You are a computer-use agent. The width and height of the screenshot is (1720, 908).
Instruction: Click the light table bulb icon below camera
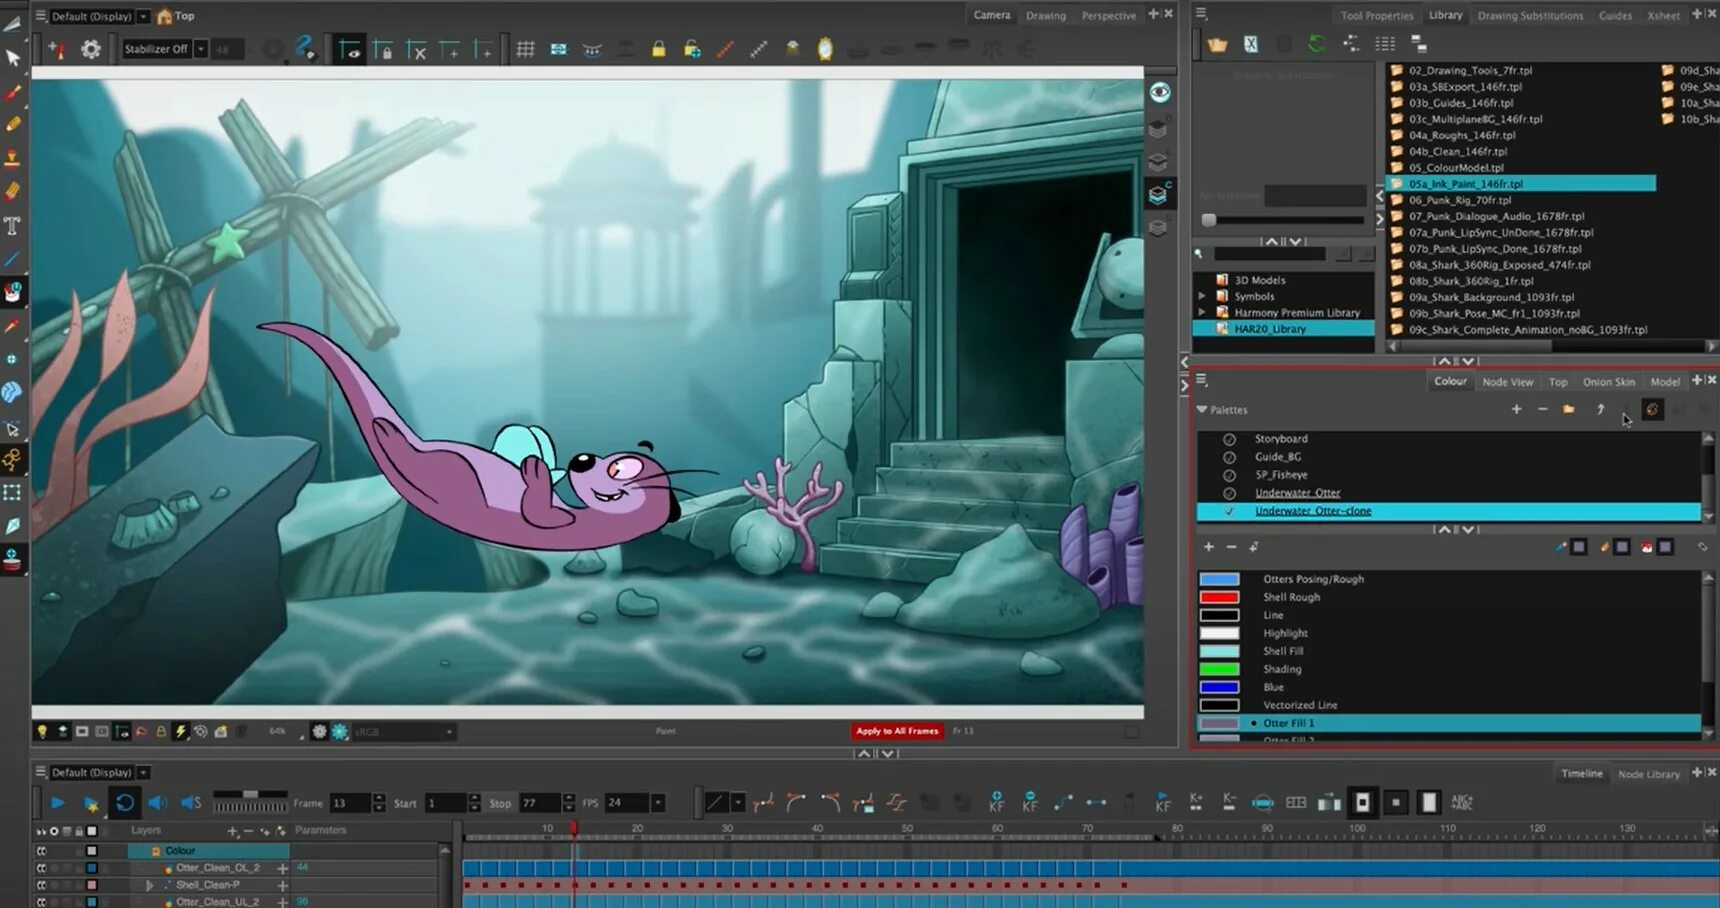click(42, 732)
